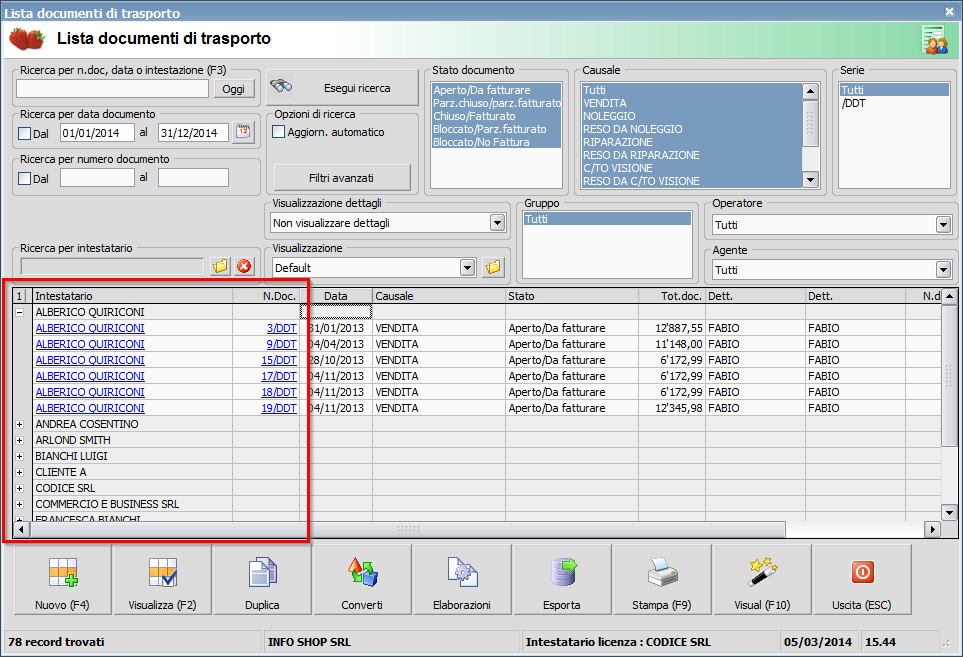This screenshot has height=657, width=963.
Task: Enable Dal checkbox for data documento
Action: tap(25, 133)
